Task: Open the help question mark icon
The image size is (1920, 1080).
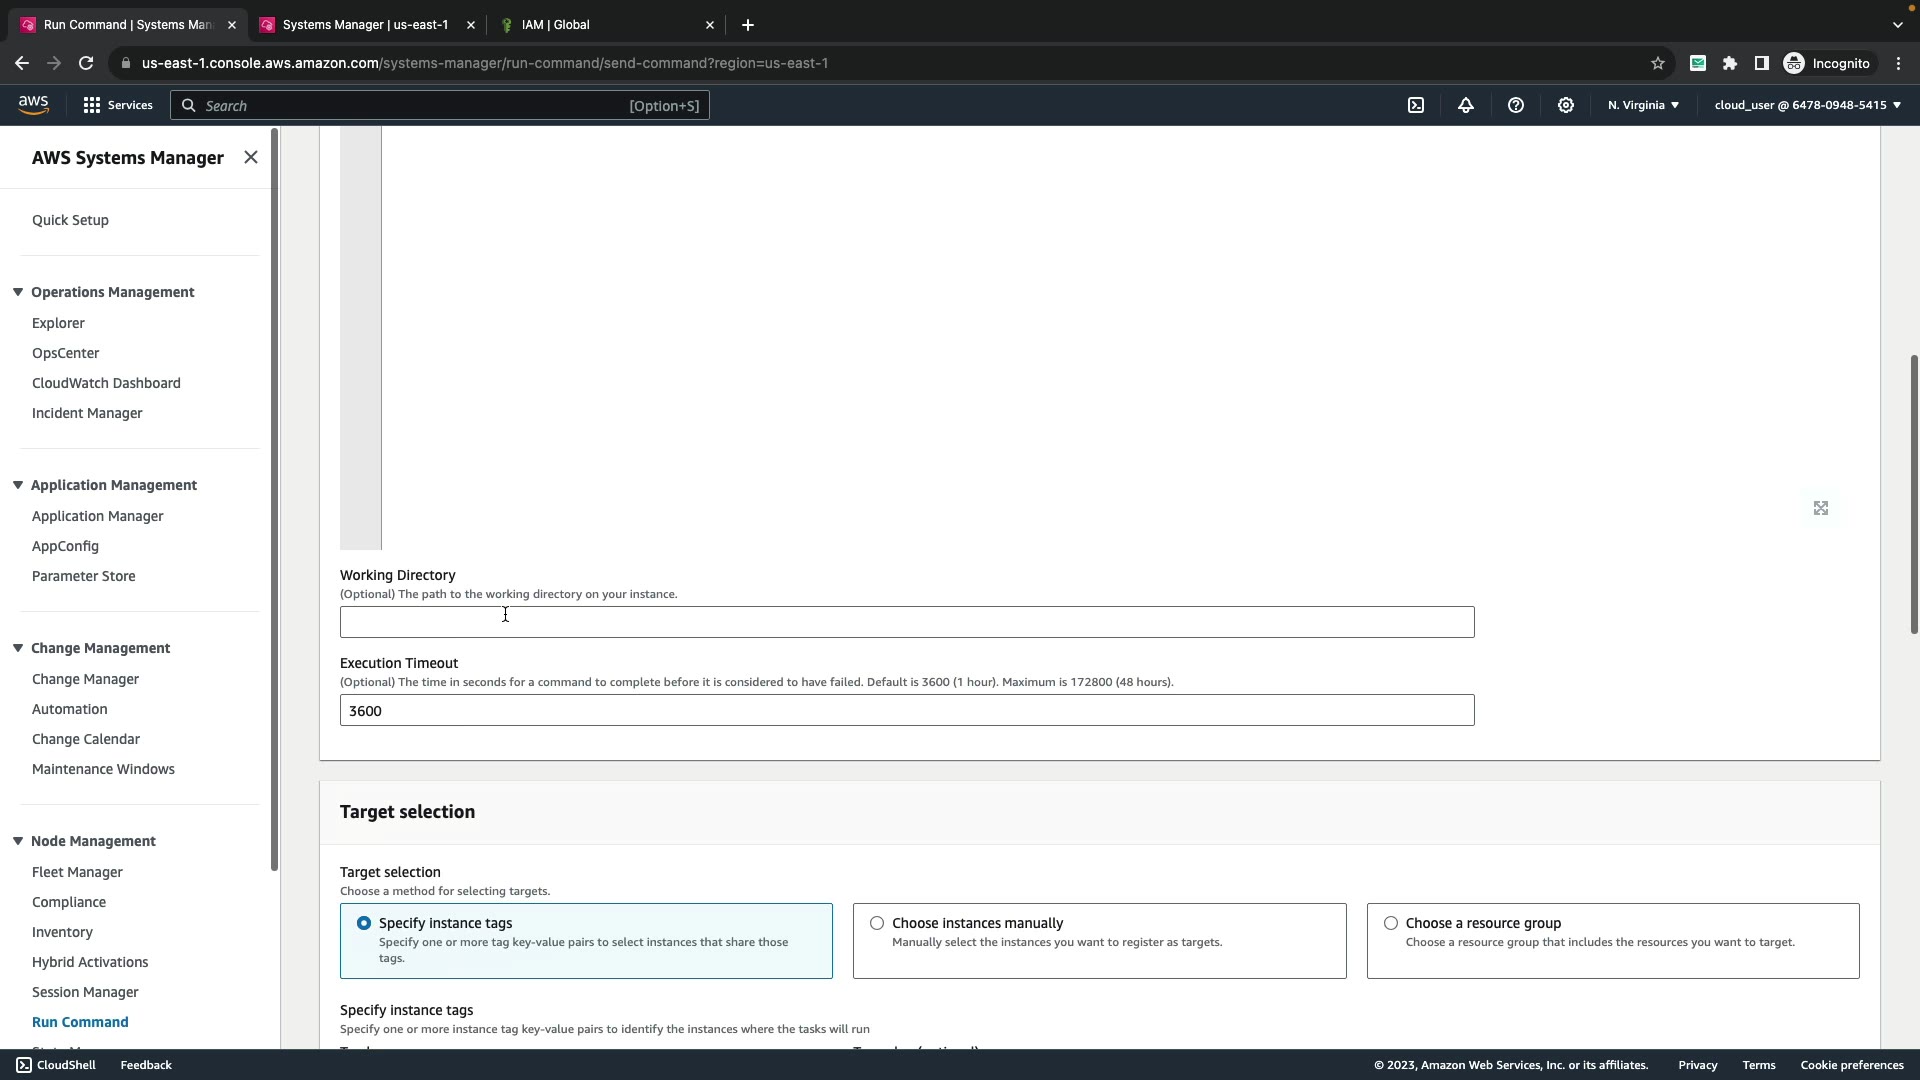Action: tap(1516, 105)
